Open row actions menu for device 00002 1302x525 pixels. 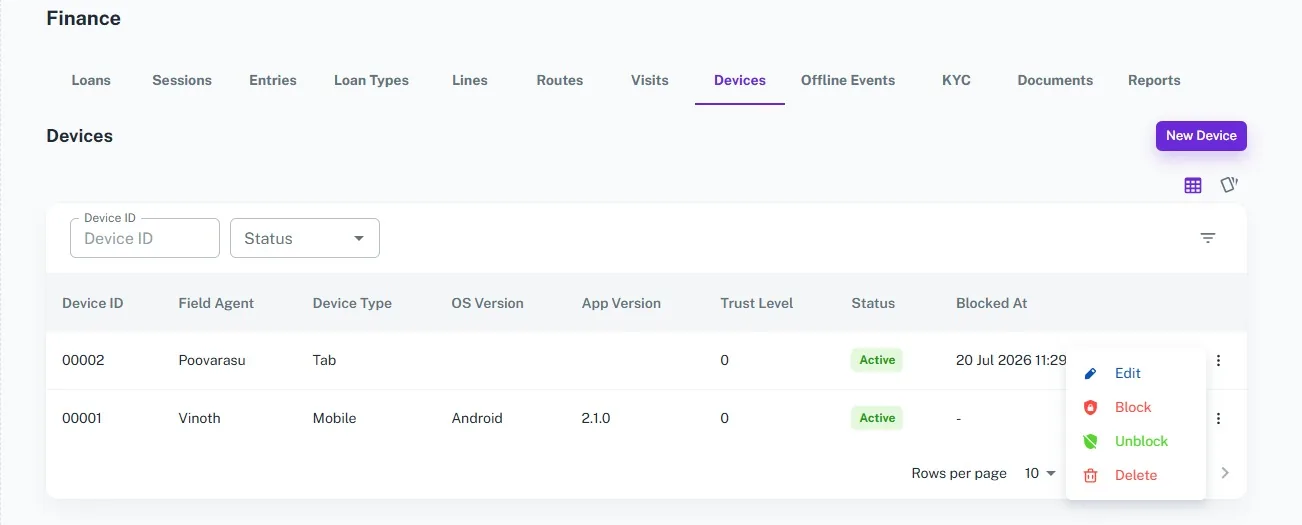tap(1218, 361)
